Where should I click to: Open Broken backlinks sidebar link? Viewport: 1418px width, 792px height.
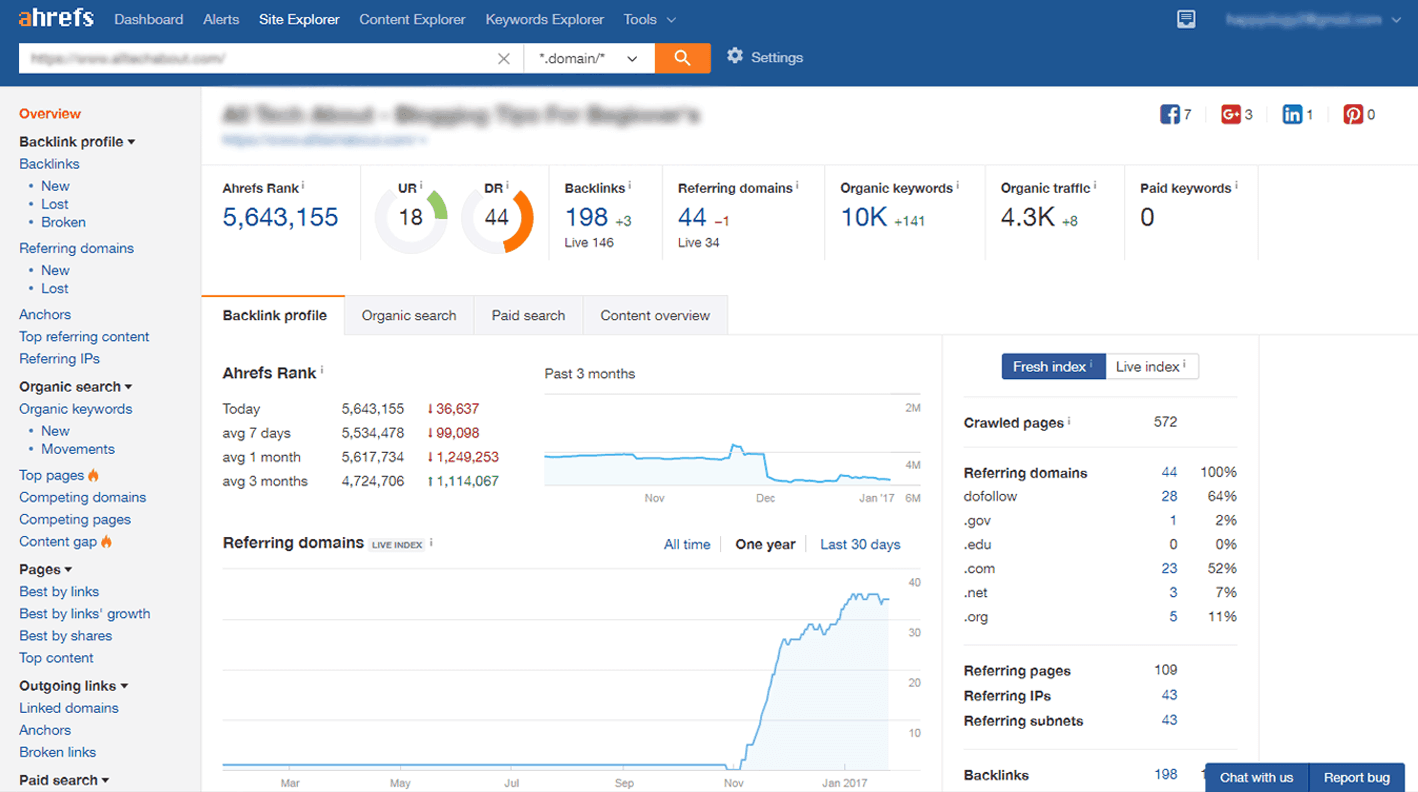63,222
